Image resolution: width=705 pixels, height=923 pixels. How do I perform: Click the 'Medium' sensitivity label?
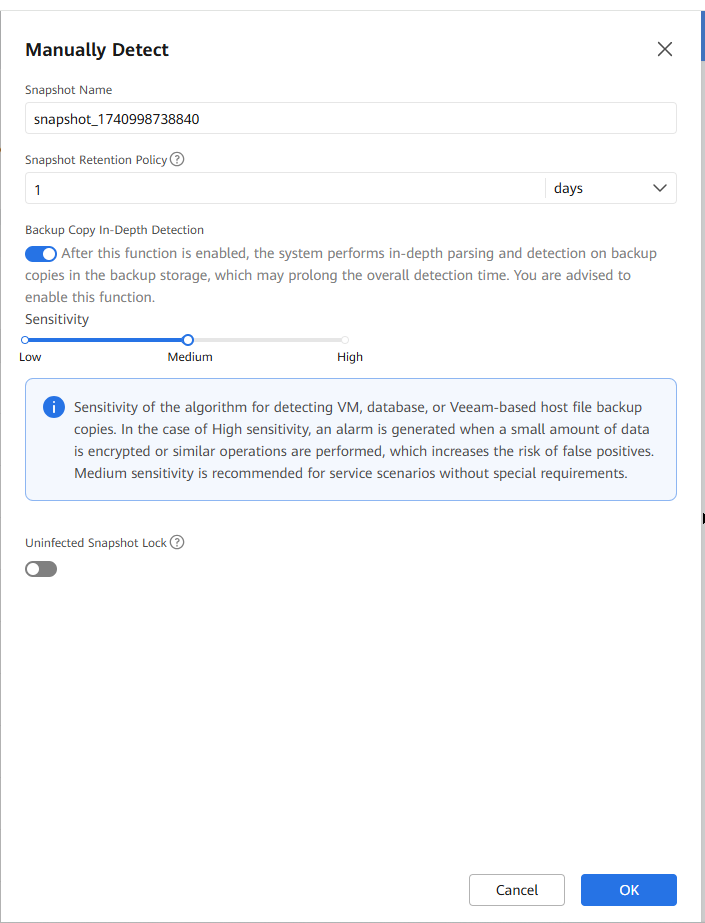(190, 357)
